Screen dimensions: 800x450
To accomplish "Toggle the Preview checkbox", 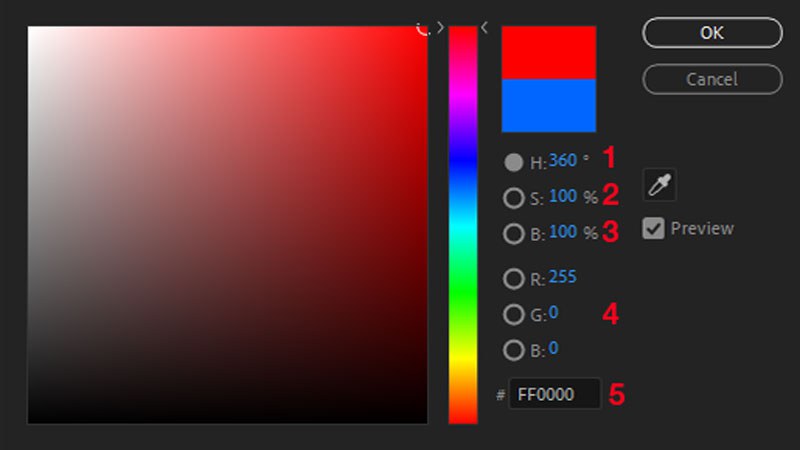I will coord(653,228).
